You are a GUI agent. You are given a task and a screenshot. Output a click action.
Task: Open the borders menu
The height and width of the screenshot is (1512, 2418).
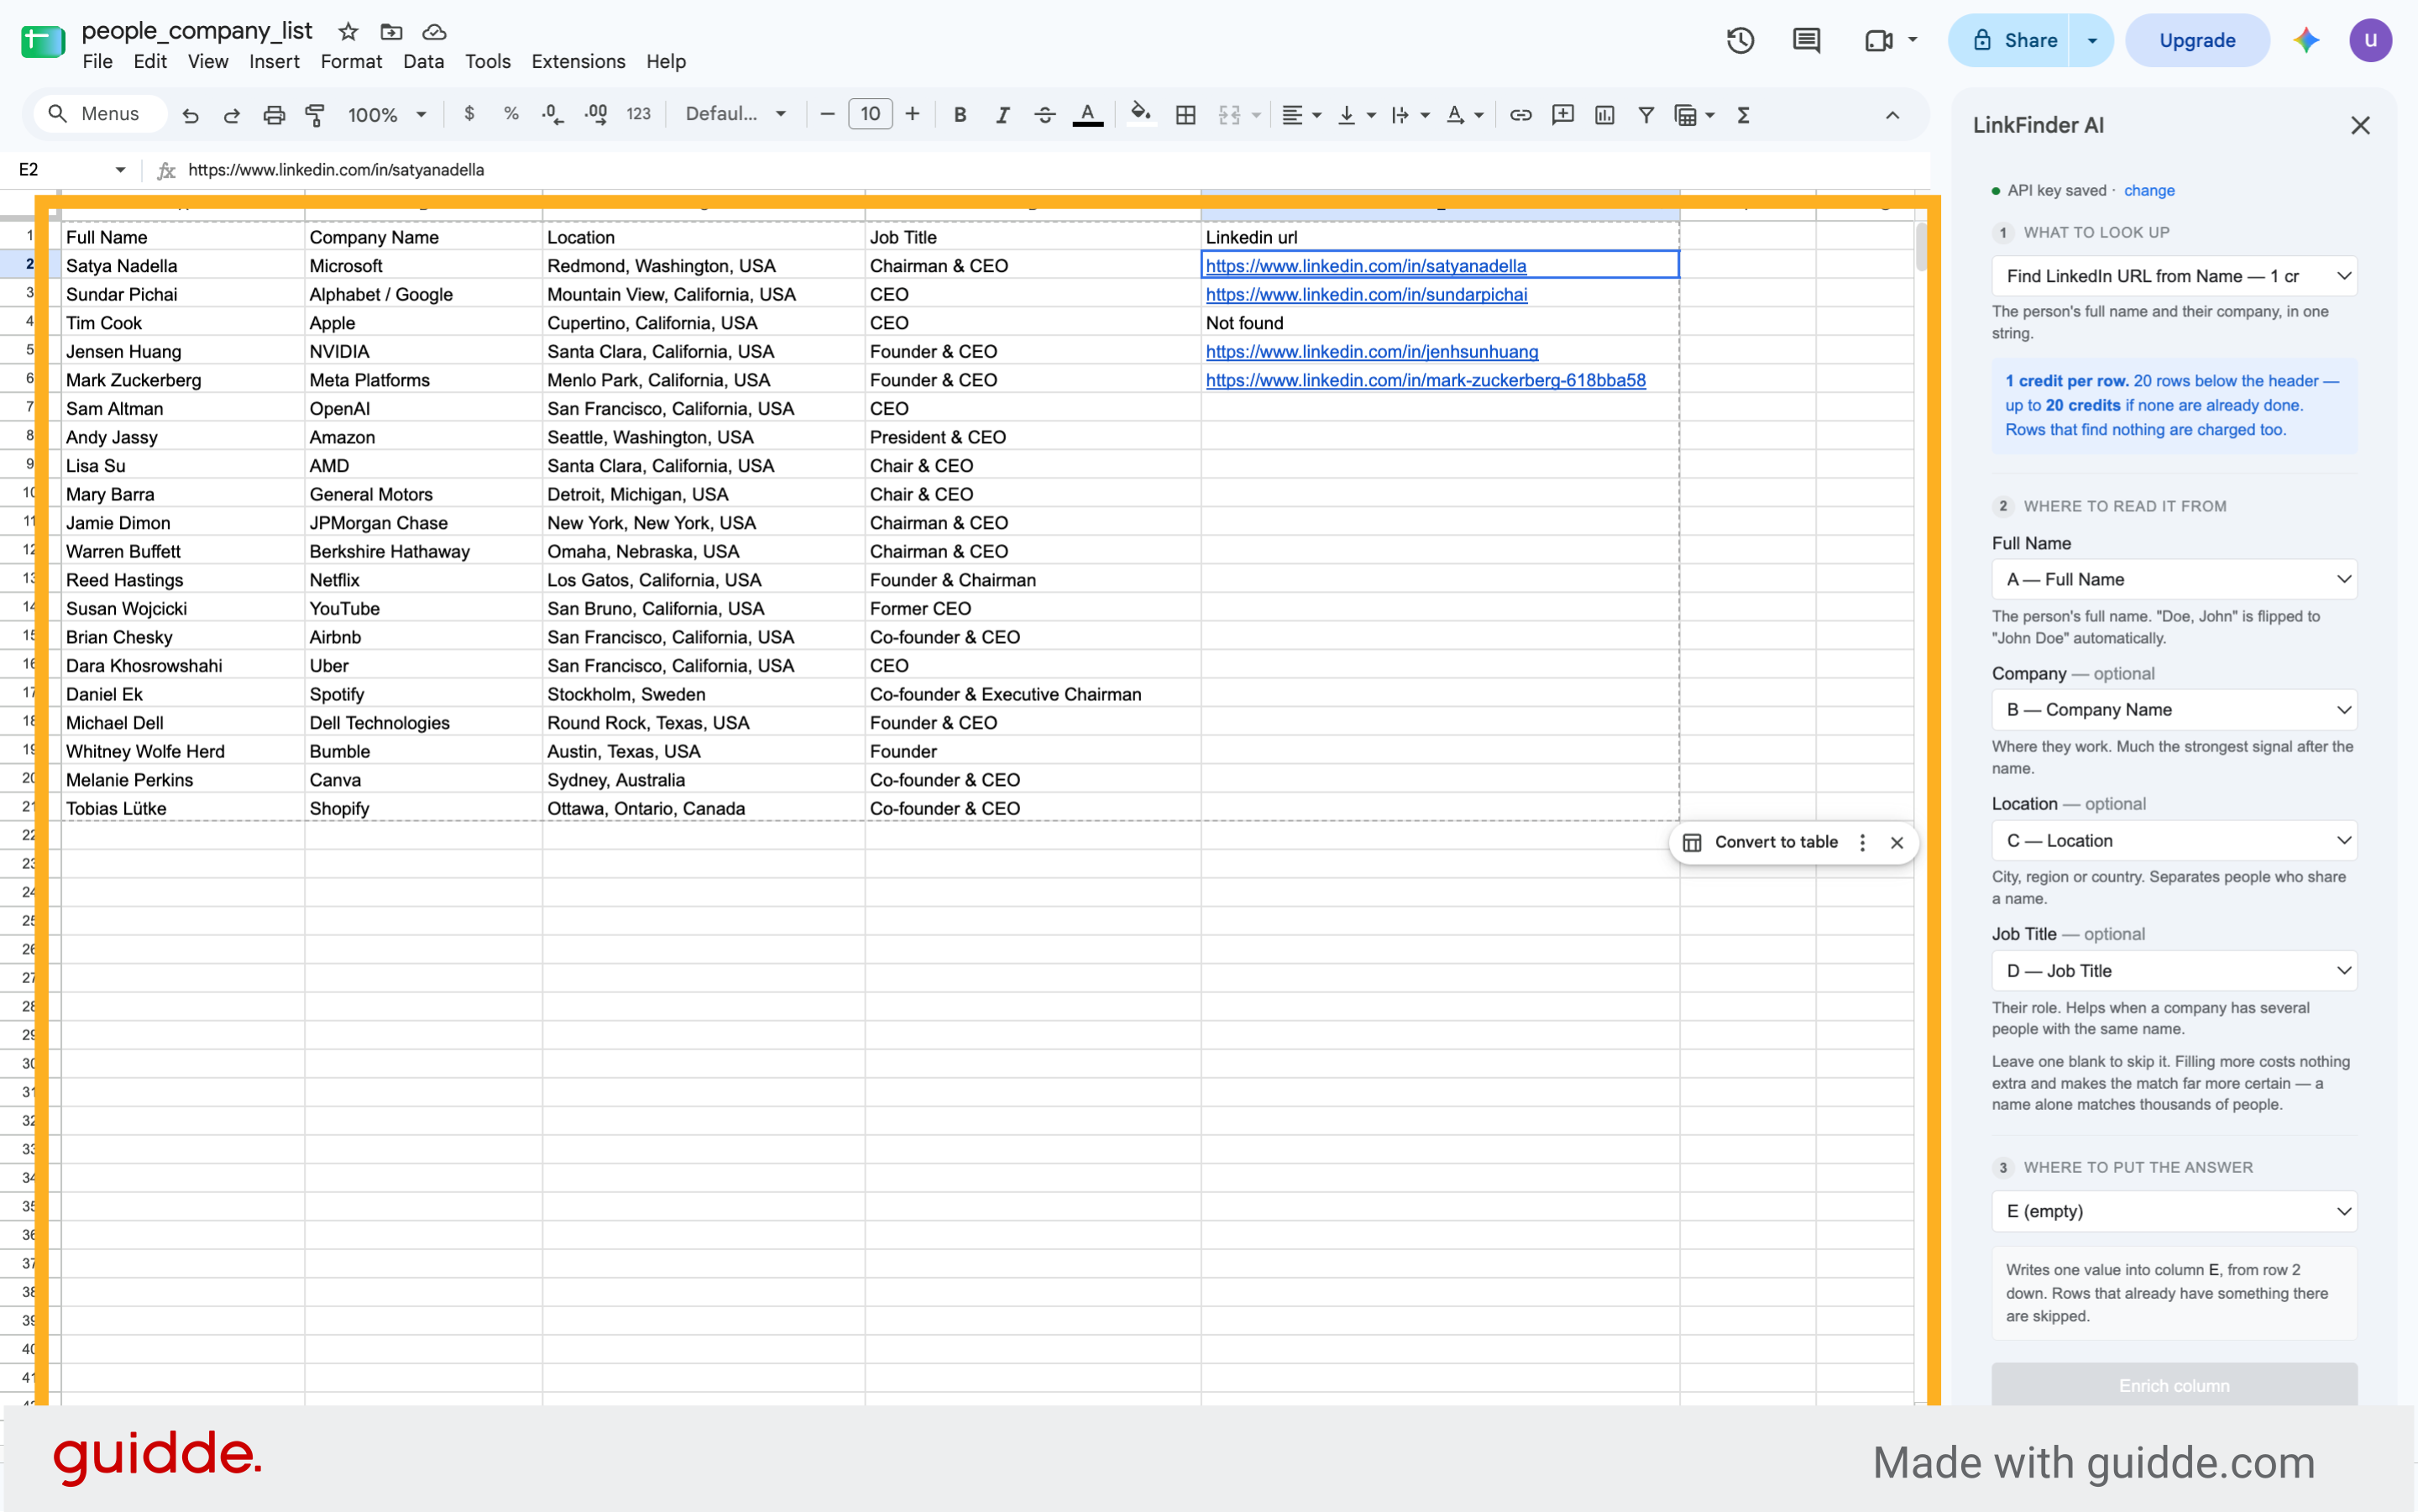[x=1186, y=114]
